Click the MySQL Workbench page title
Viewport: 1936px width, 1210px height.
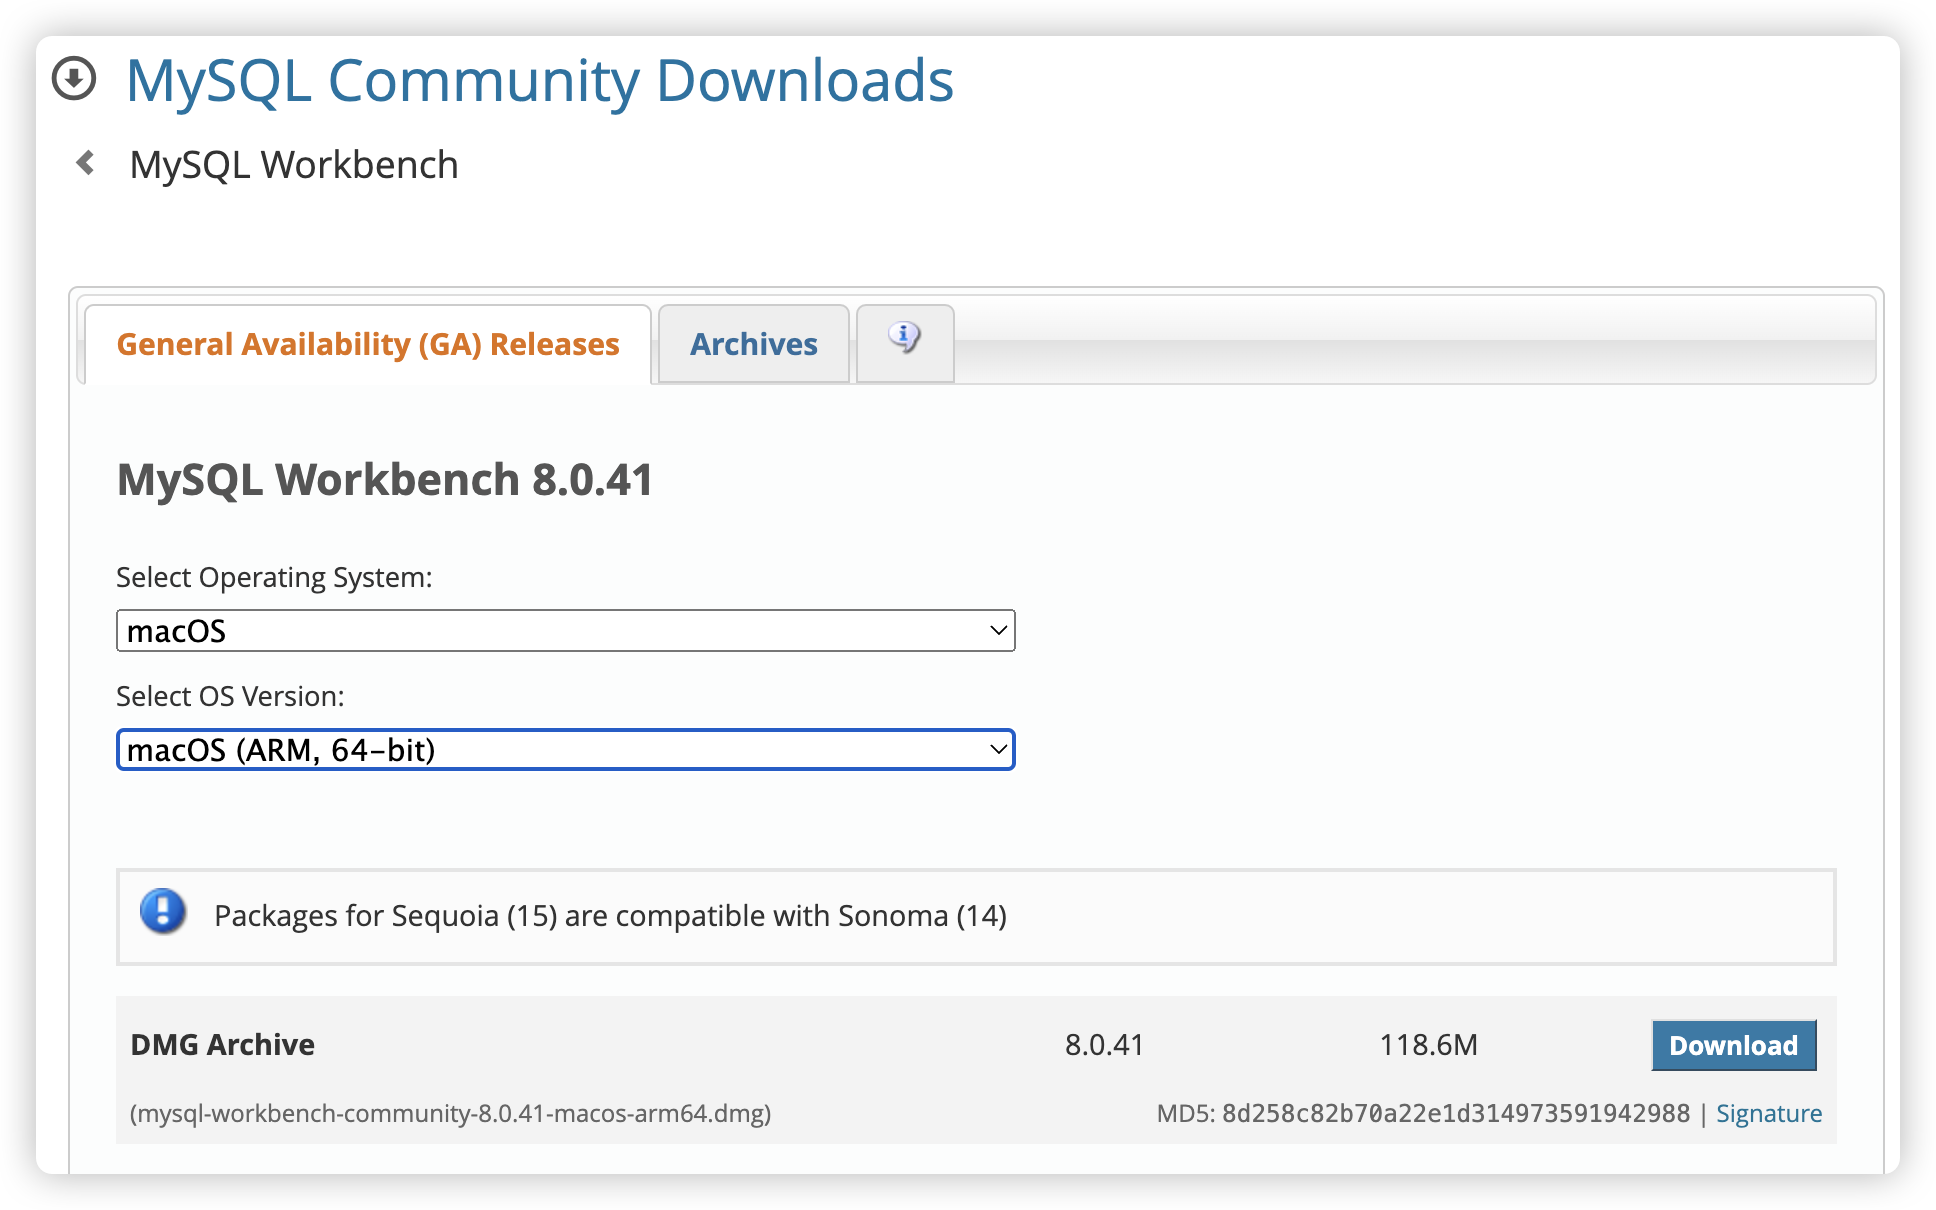pyautogui.click(x=294, y=165)
